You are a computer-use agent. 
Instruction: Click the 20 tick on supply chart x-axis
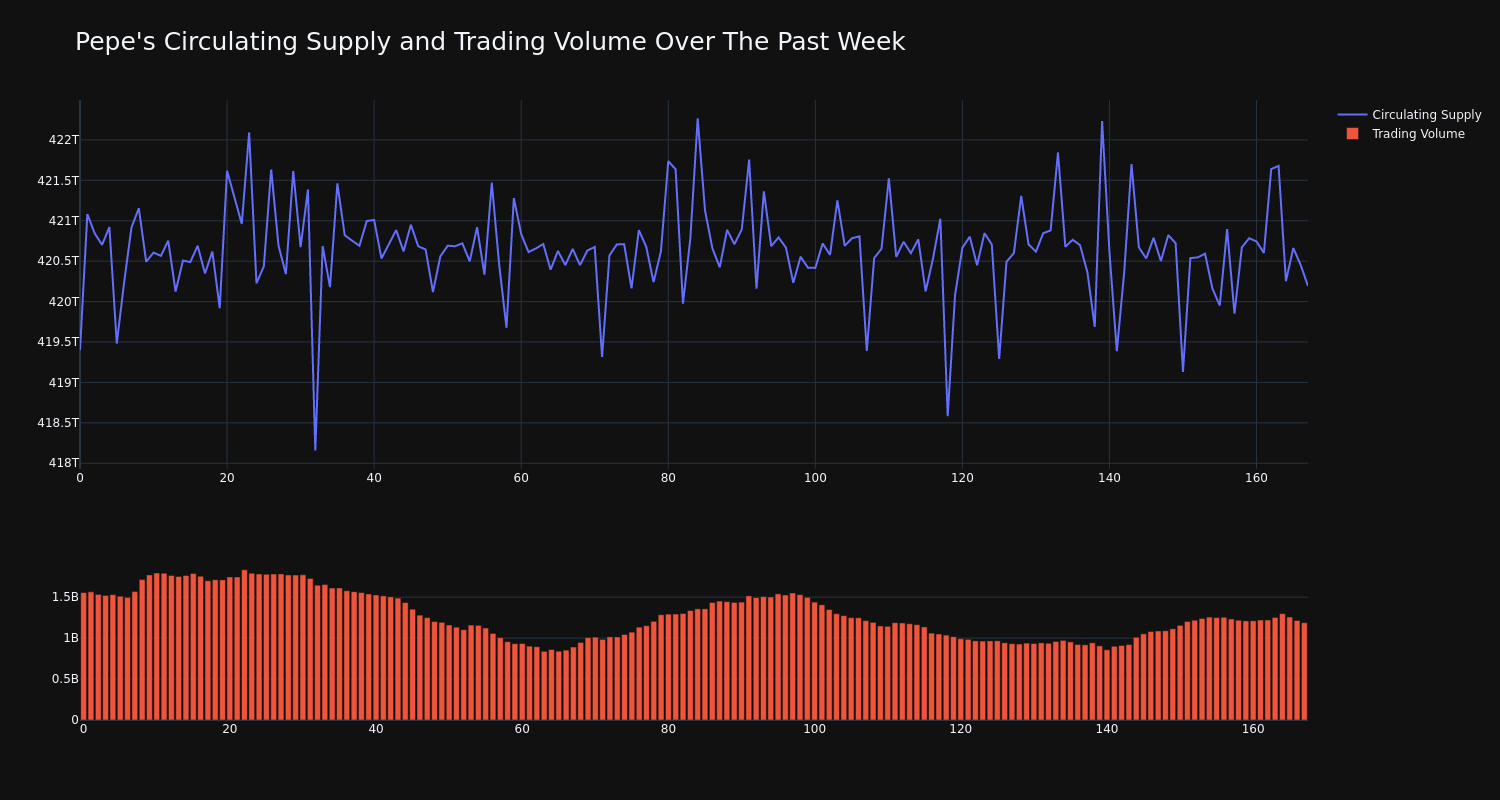click(x=227, y=478)
